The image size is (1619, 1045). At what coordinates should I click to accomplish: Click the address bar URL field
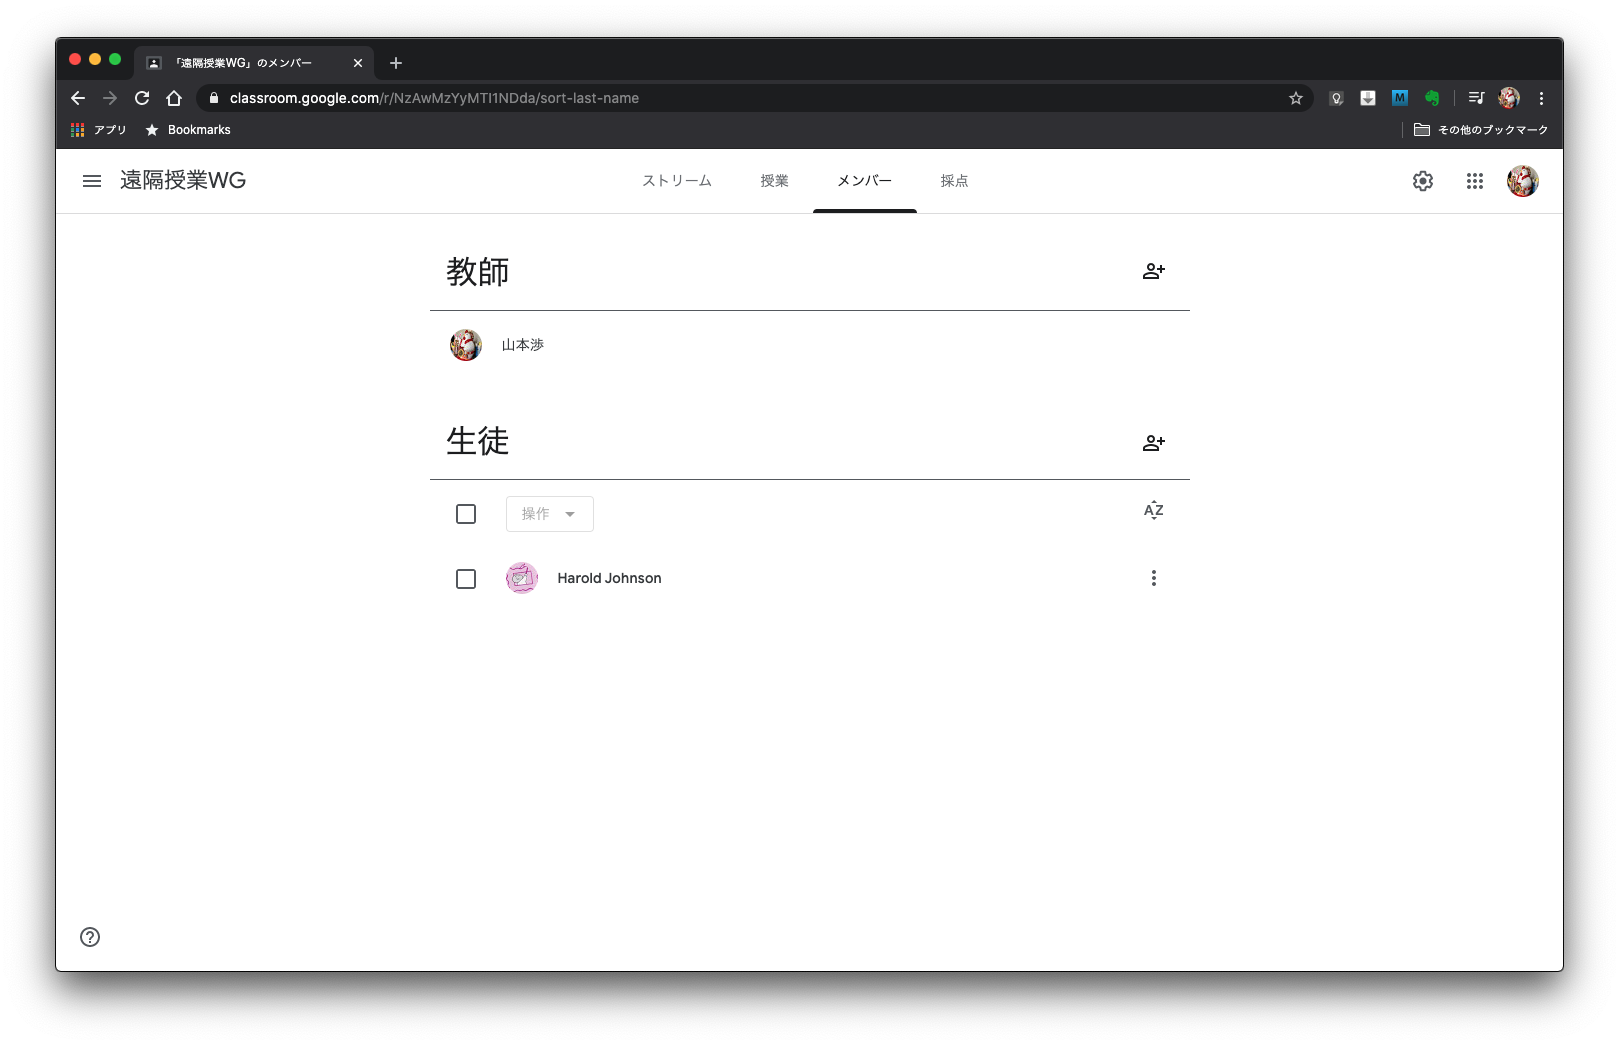(700, 98)
